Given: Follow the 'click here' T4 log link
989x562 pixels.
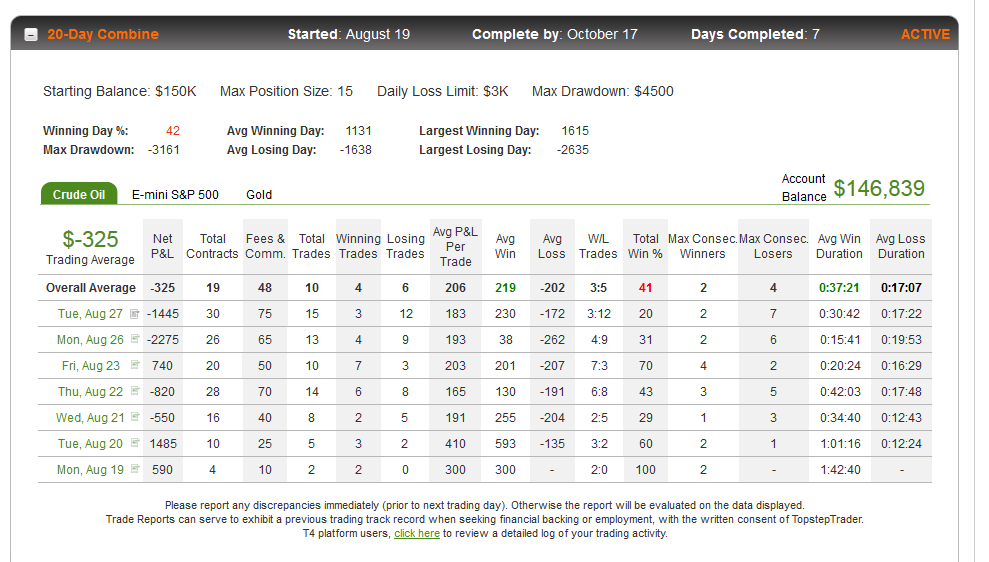Looking at the screenshot, I should click(417, 534).
